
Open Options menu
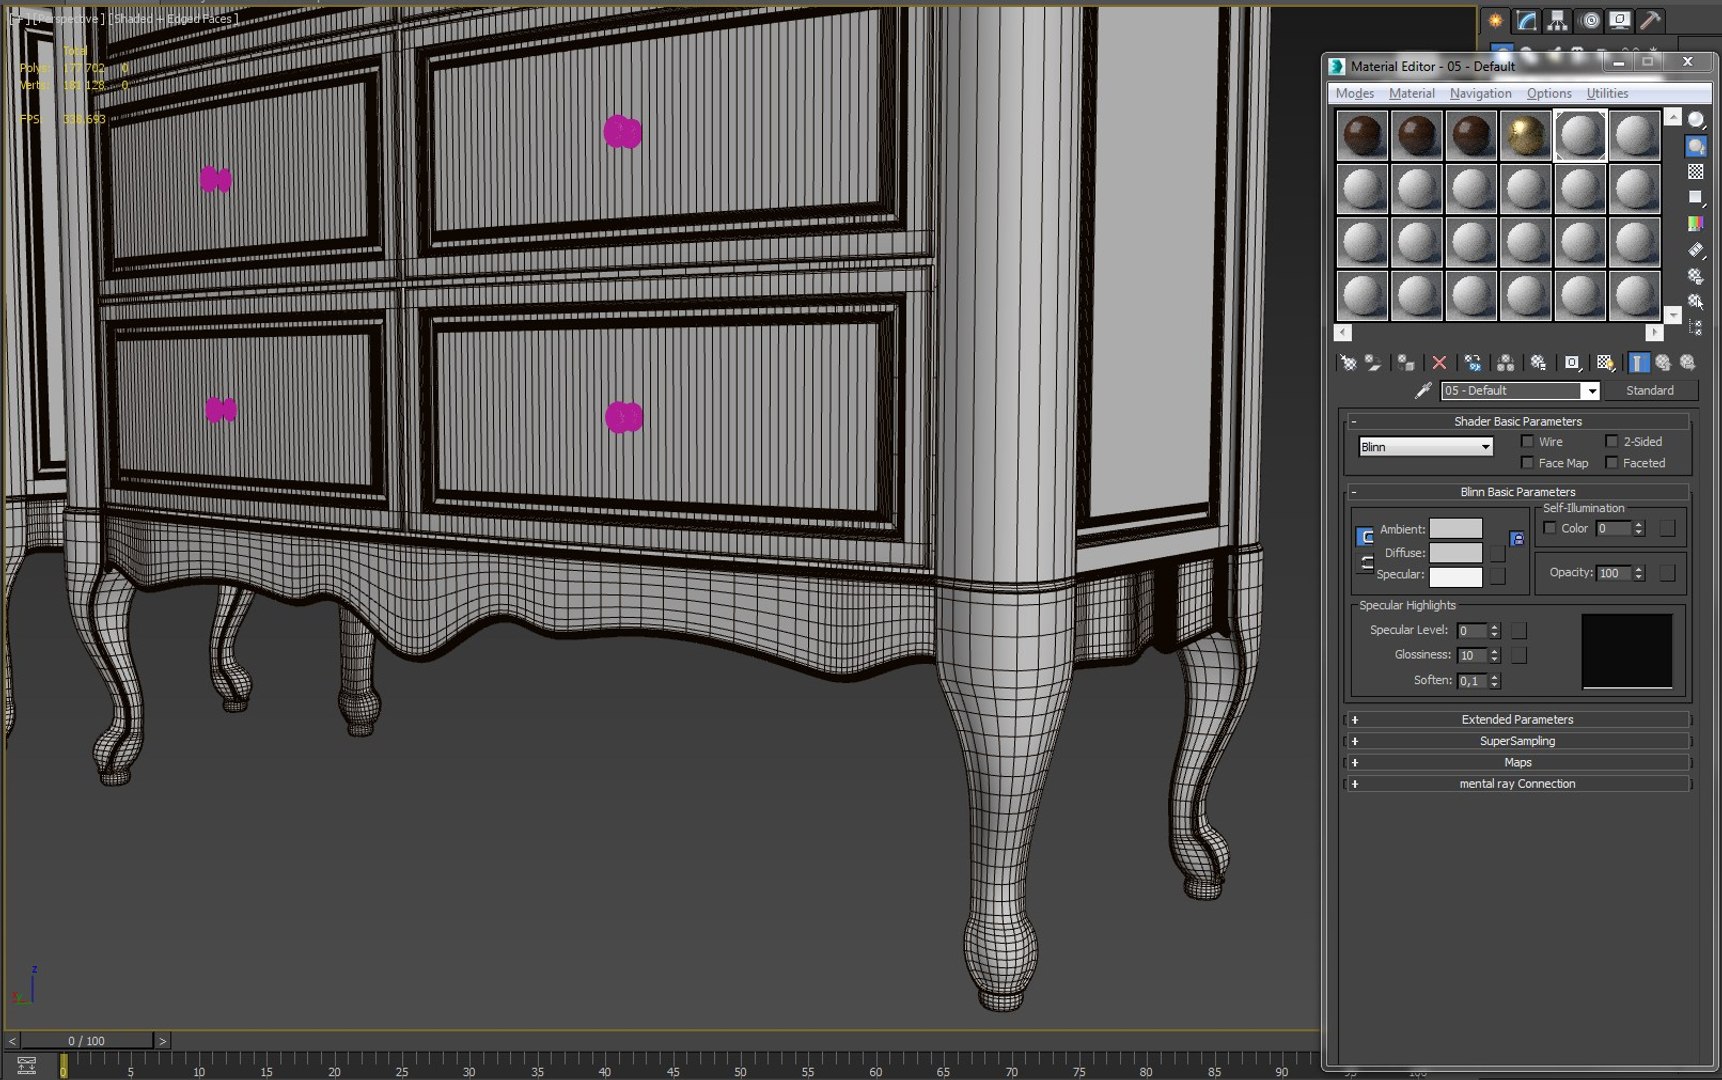(1548, 93)
